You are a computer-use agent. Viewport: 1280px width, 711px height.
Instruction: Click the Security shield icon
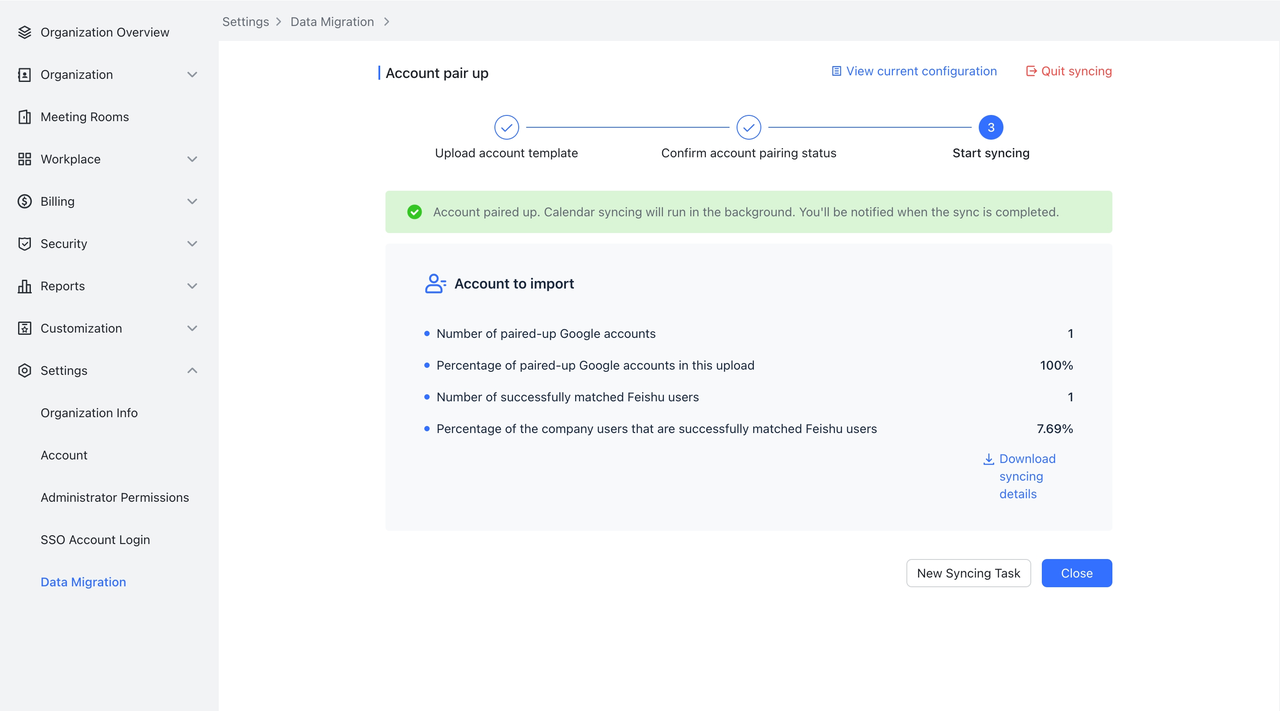[25, 244]
